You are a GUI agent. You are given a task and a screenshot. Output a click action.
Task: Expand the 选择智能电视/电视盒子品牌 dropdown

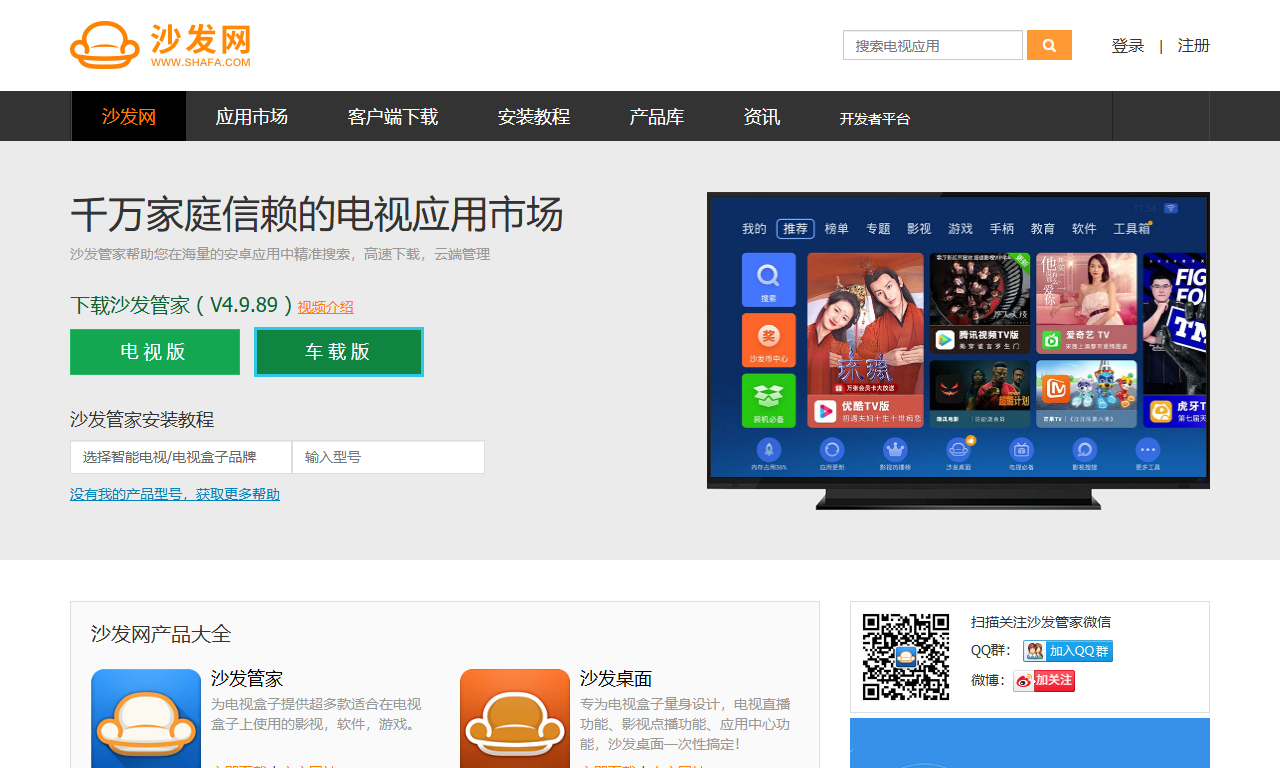point(181,457)
